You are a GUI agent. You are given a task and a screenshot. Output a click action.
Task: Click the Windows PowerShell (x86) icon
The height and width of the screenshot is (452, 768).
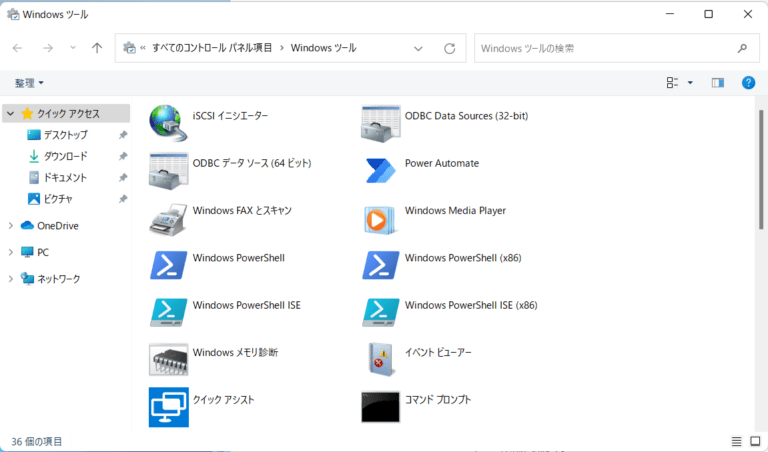point(381,265)
